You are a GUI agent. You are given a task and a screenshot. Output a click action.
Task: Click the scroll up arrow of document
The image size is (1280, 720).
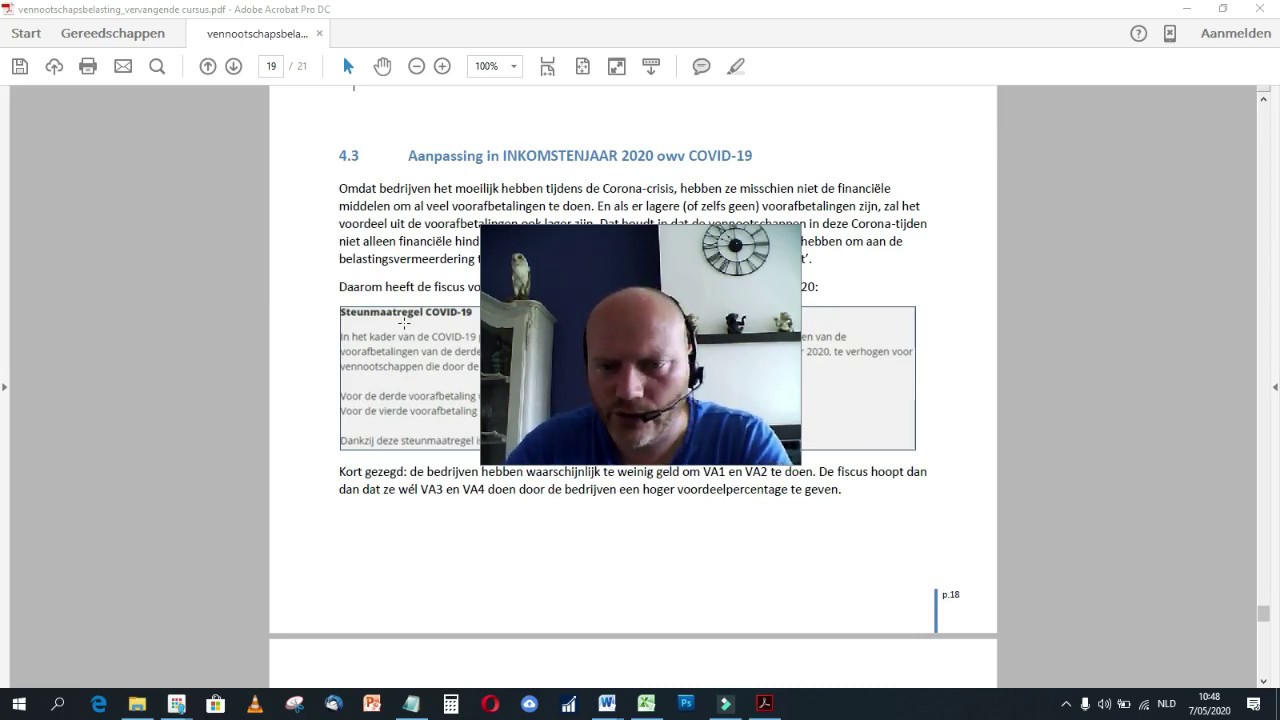[1264, 98]
